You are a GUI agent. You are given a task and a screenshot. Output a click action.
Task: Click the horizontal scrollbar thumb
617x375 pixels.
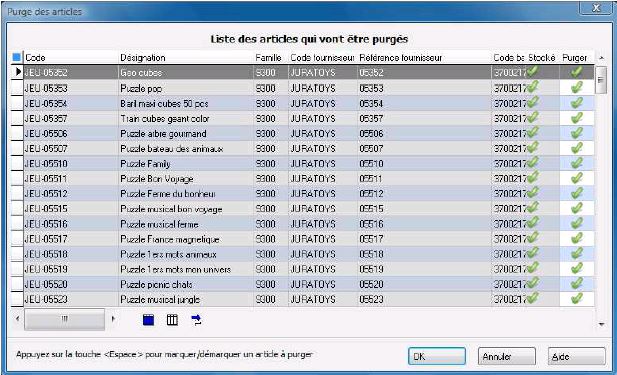pyautogui.click(x=65, y=318)
